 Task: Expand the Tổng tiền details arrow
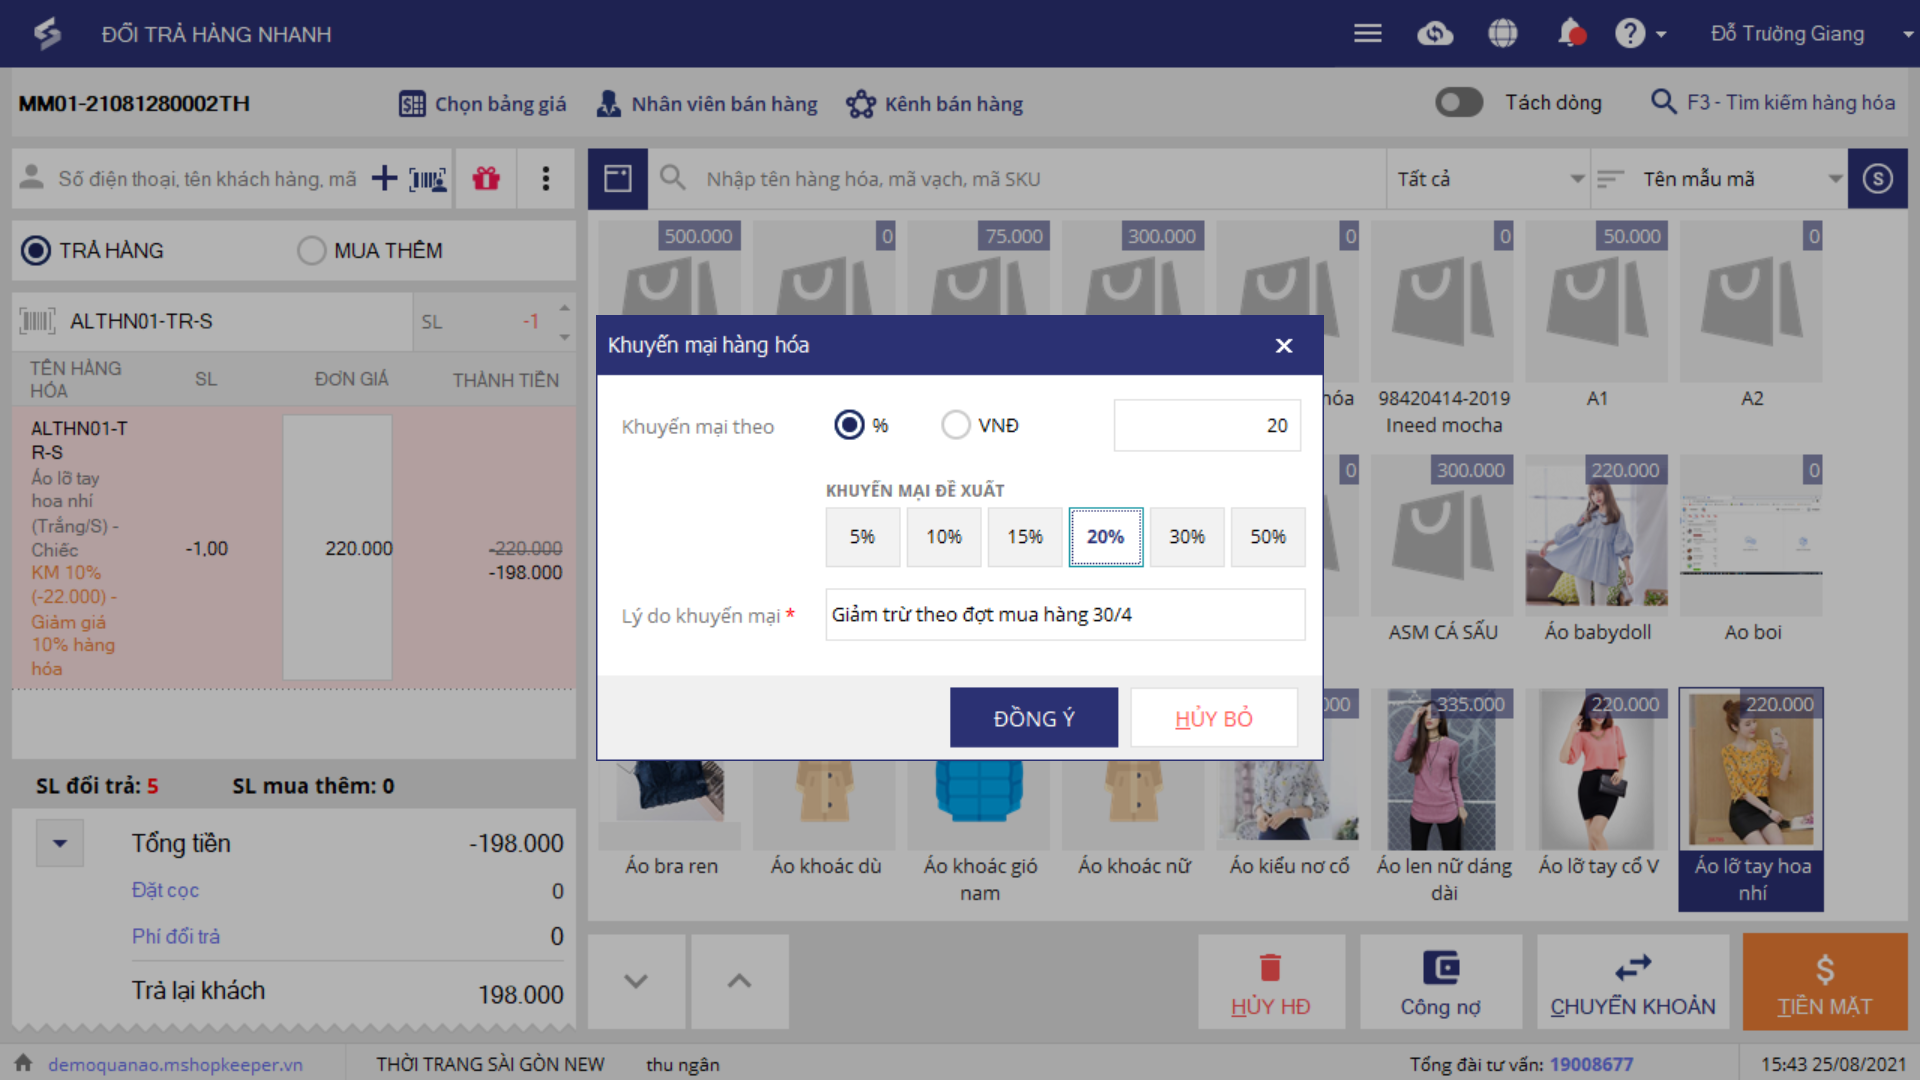(x=60, y=843)
